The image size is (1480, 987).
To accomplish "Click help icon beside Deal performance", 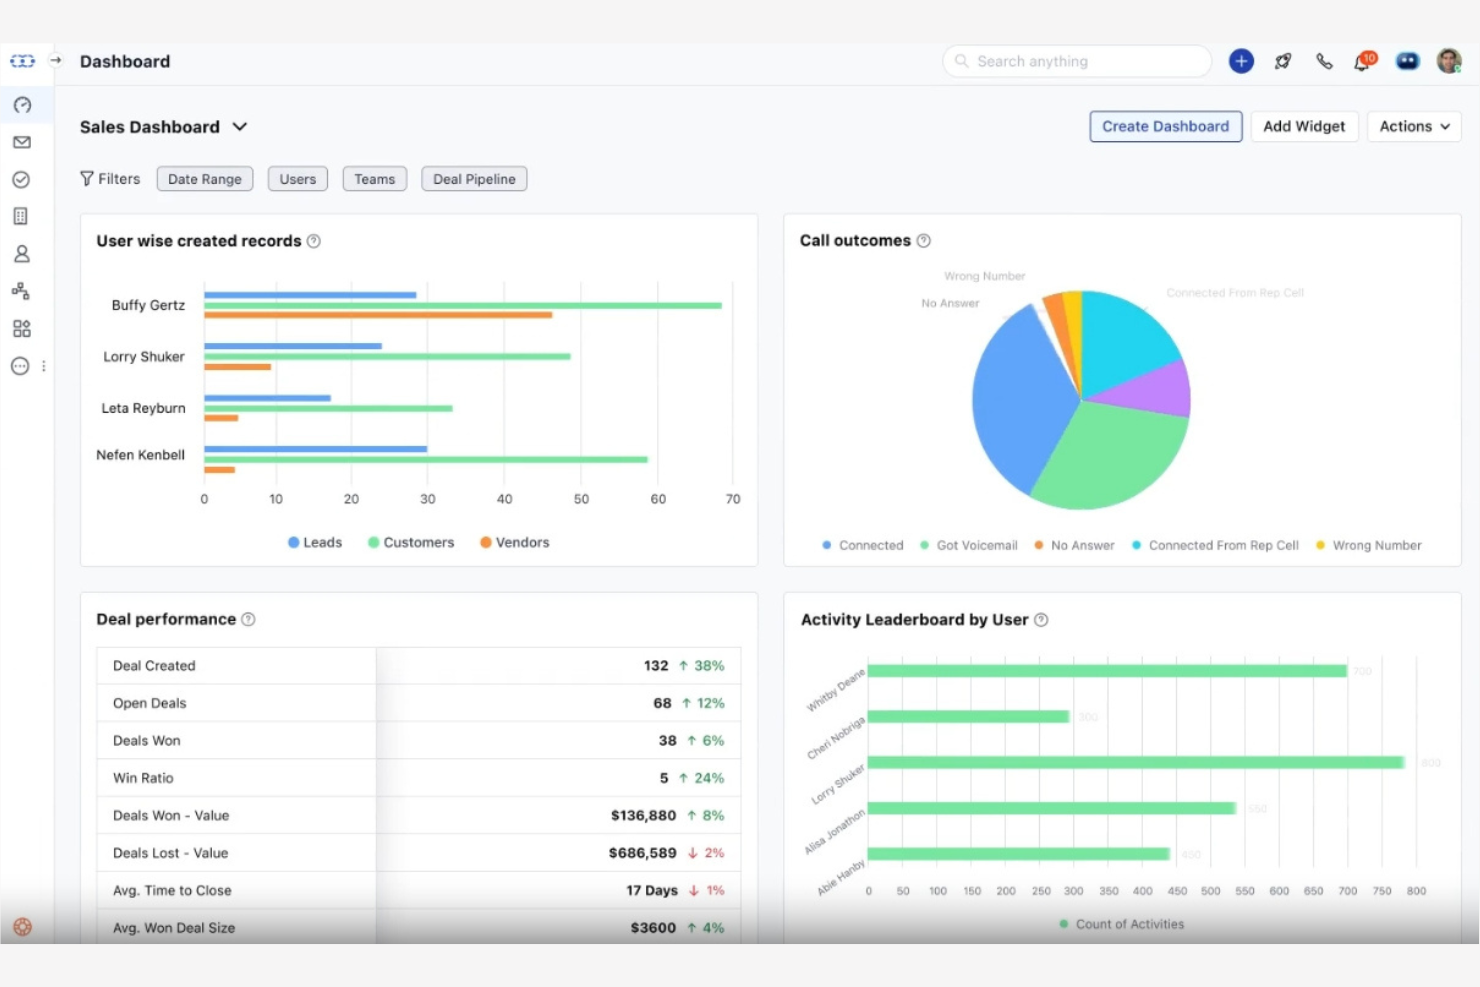I will pyautogui.click(x=248, y=619).
